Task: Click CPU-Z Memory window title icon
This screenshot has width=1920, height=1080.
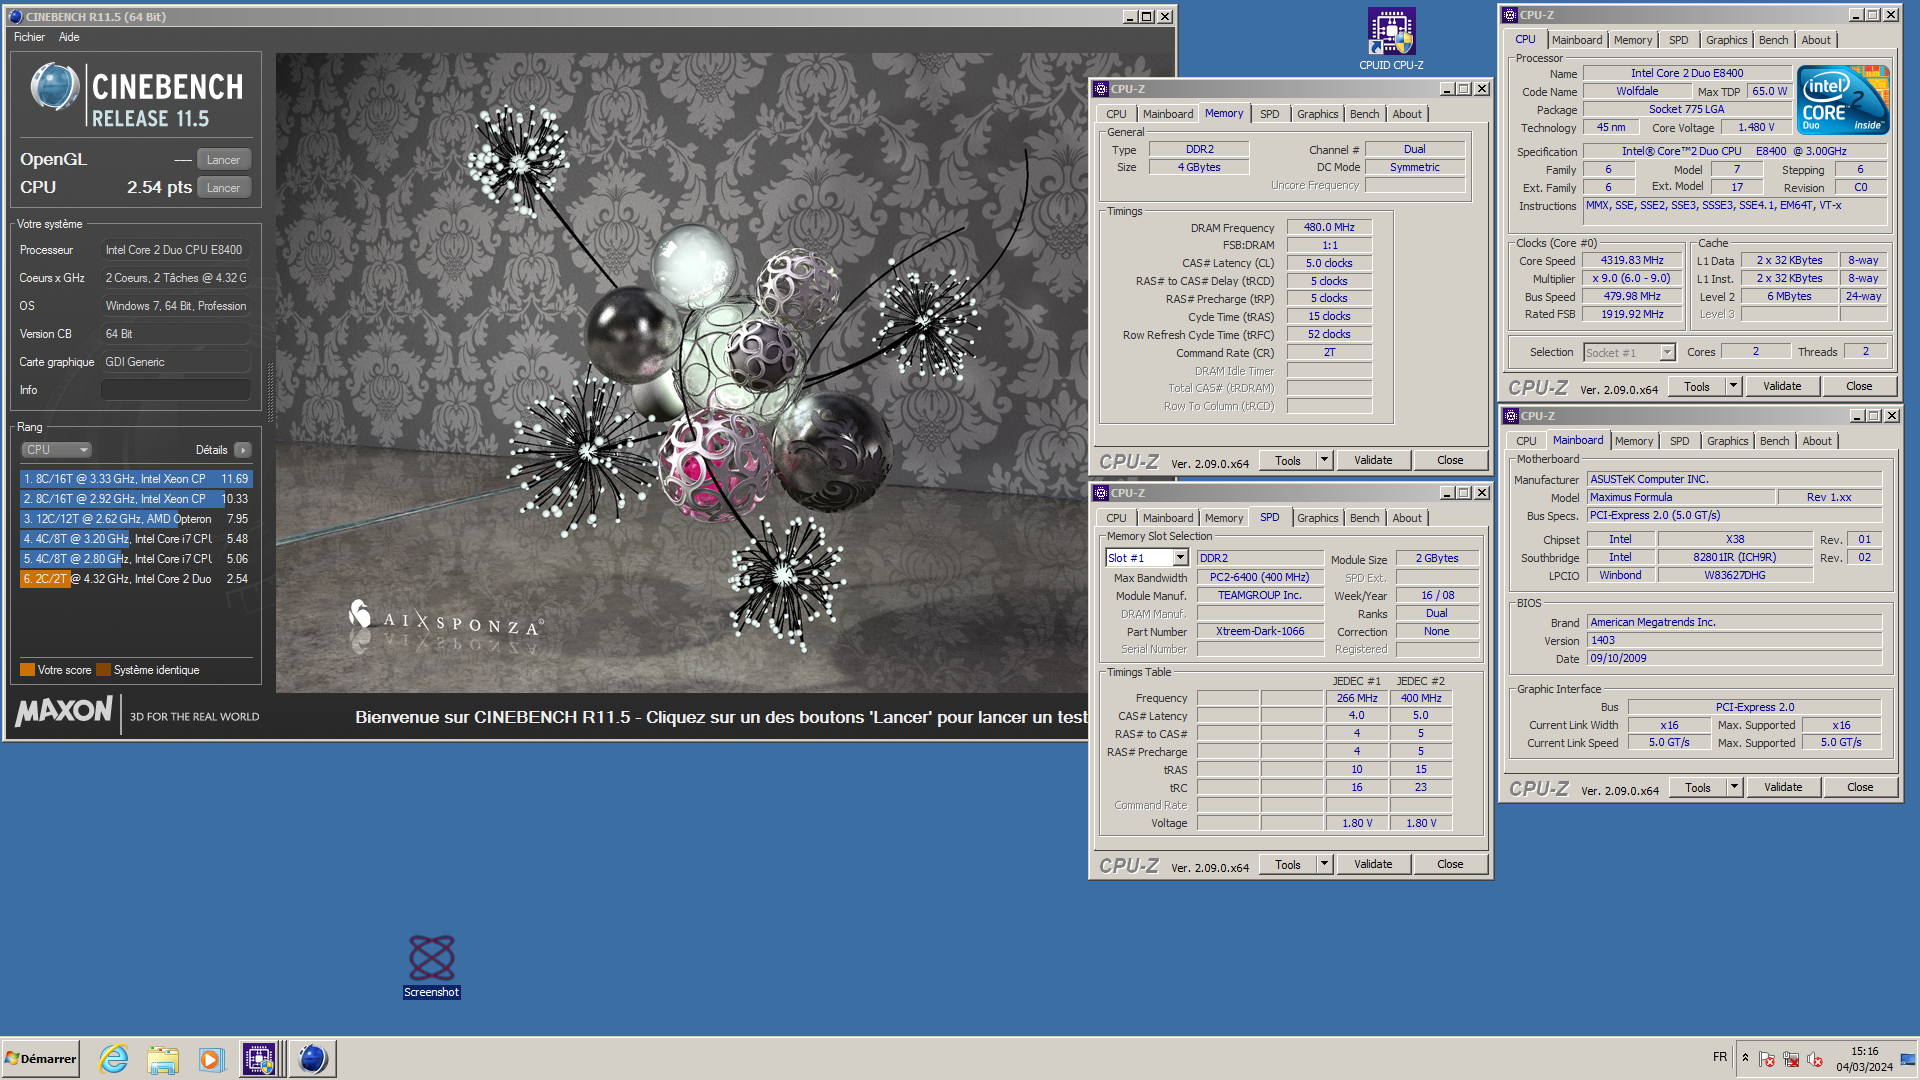Action: pyautogui.click(x=1101, y=89)
